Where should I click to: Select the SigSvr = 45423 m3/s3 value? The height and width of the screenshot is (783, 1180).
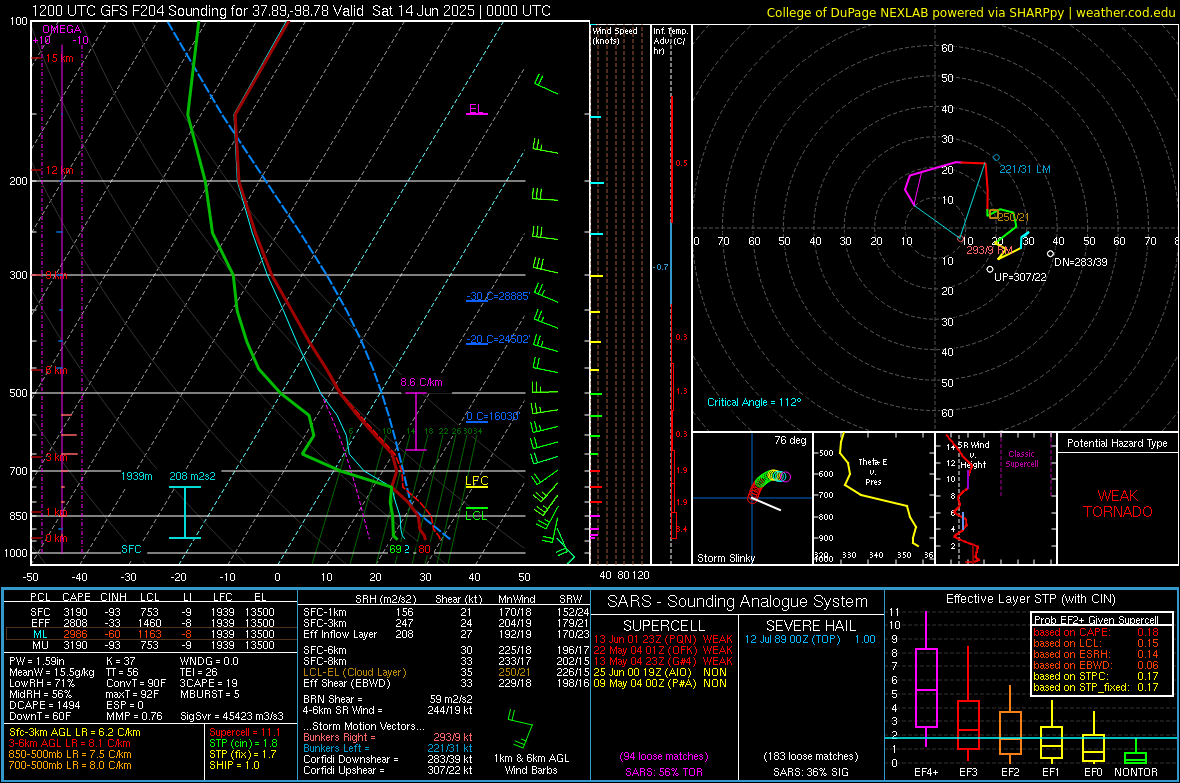pyautogui.click(x=232, y=716)
